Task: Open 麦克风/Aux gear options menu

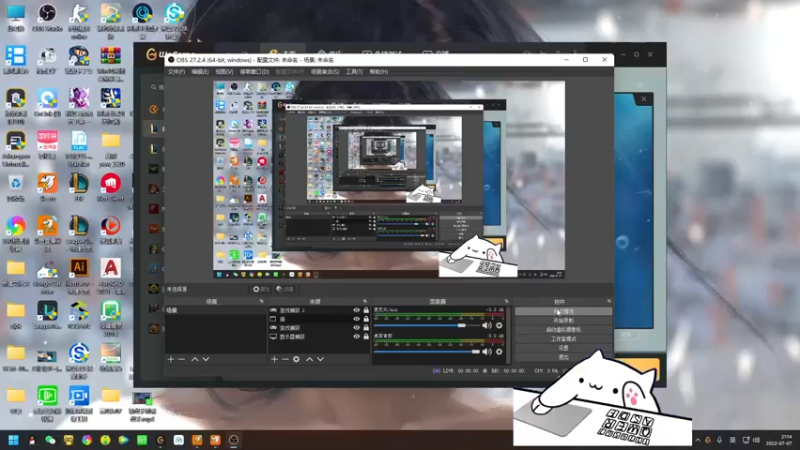Action: pyautogui.click(x=499, y=325)
